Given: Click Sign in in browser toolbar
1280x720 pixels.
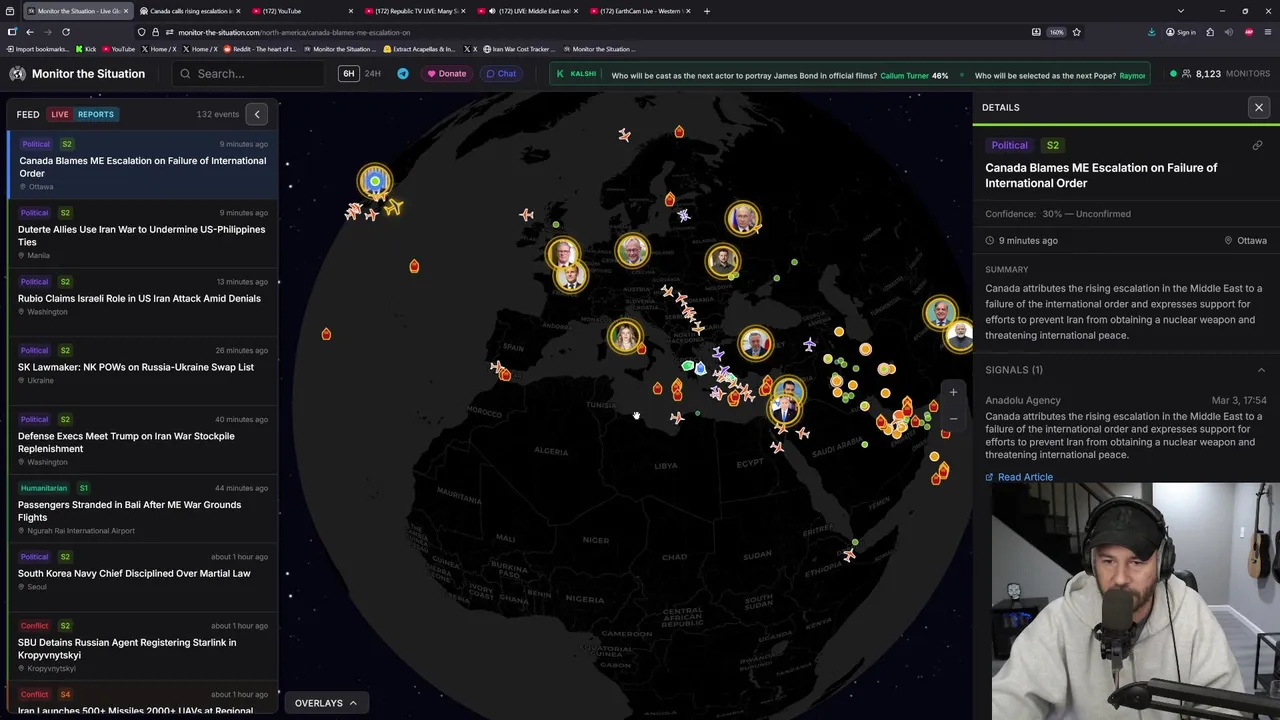Looking at the screenshot, I should pos(1181,32).
